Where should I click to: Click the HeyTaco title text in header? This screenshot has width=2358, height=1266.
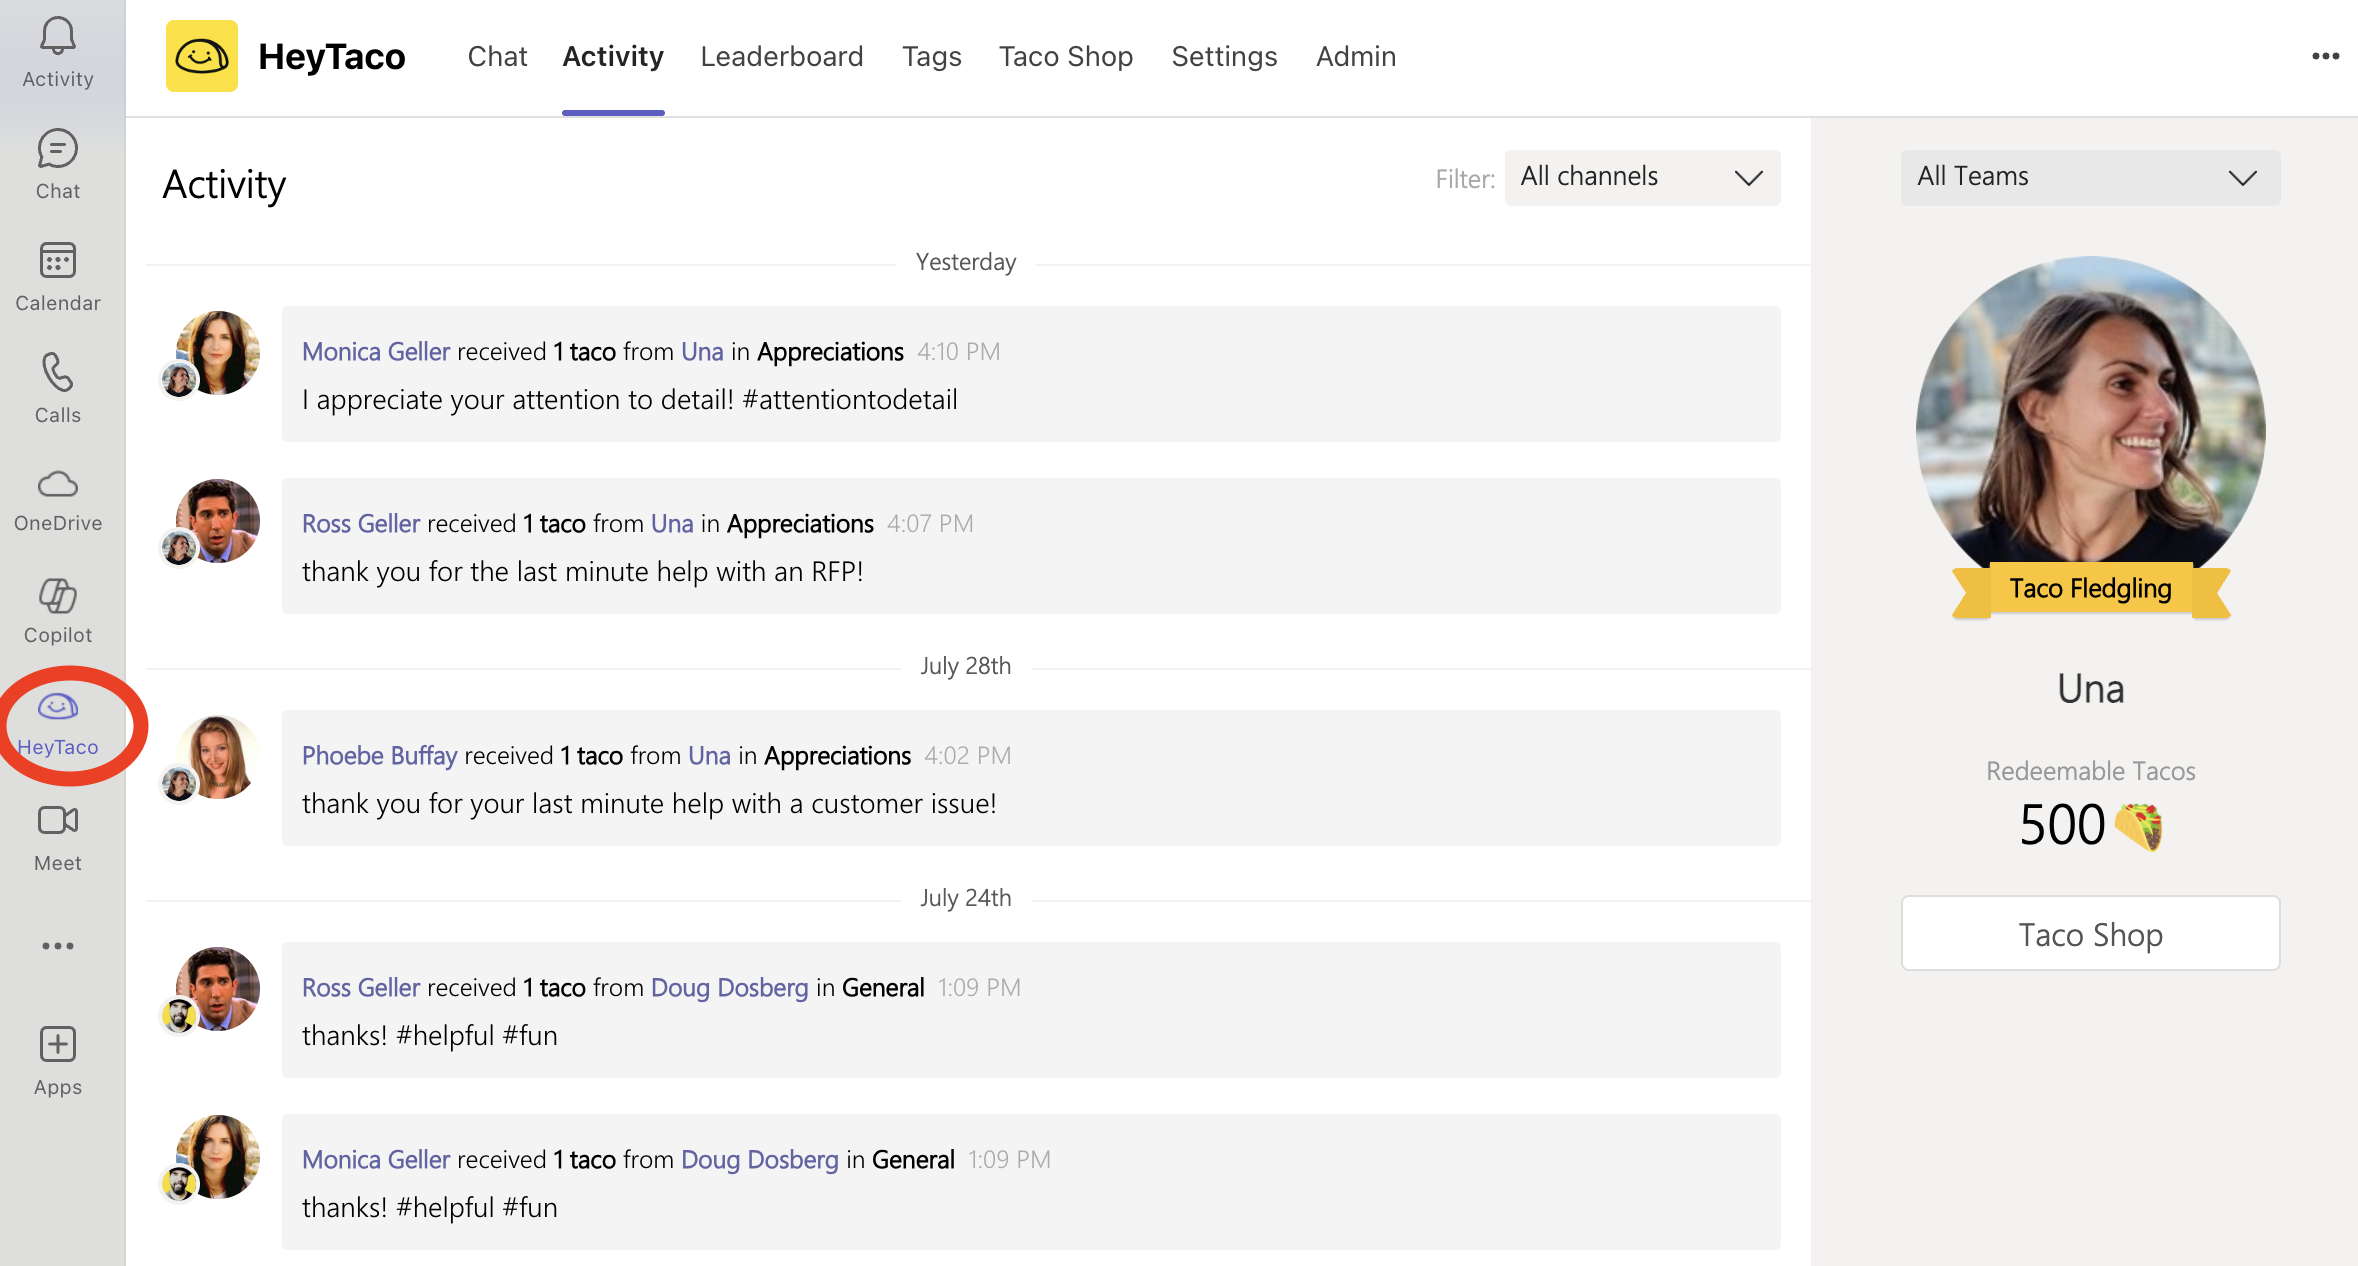point(332,56)
